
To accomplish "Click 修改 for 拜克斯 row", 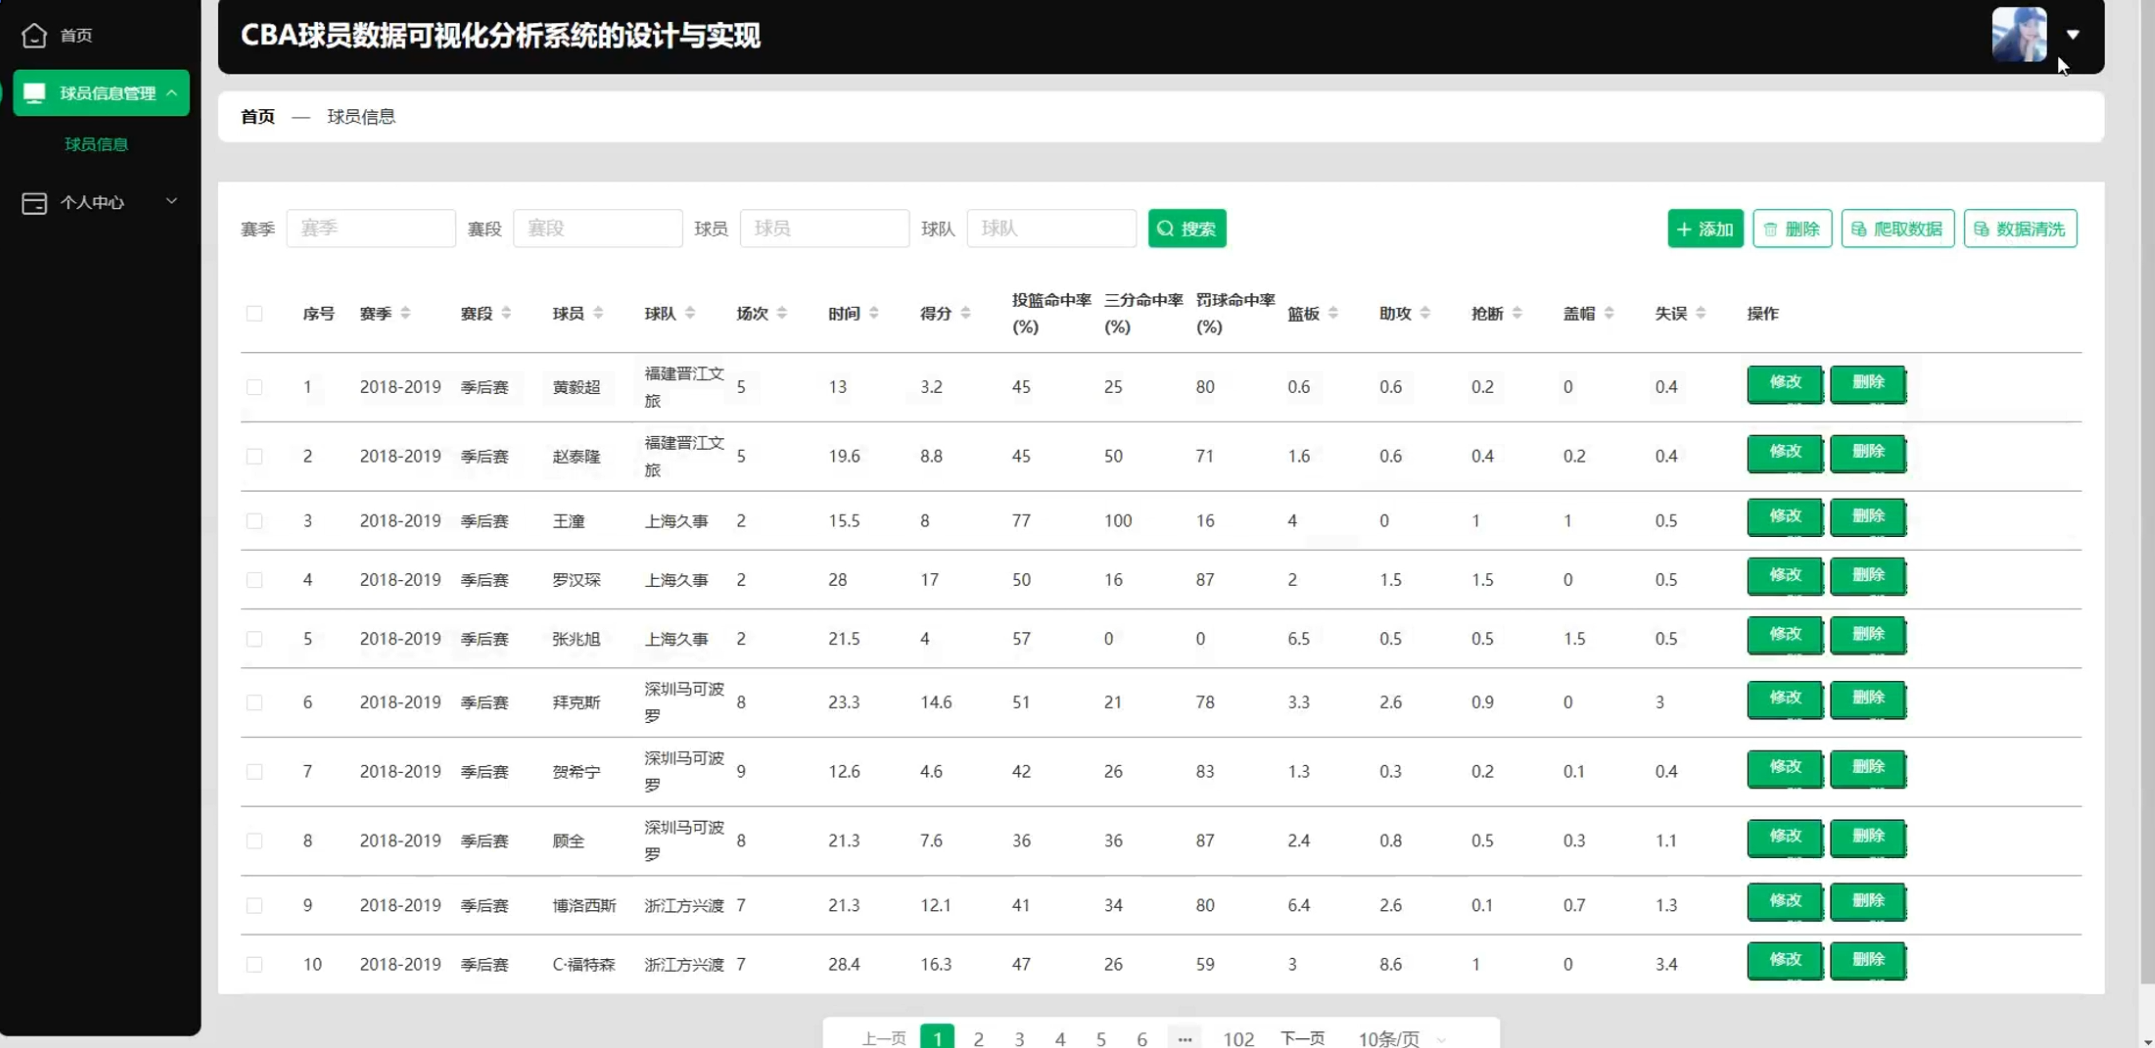I will pos(1785,700).
